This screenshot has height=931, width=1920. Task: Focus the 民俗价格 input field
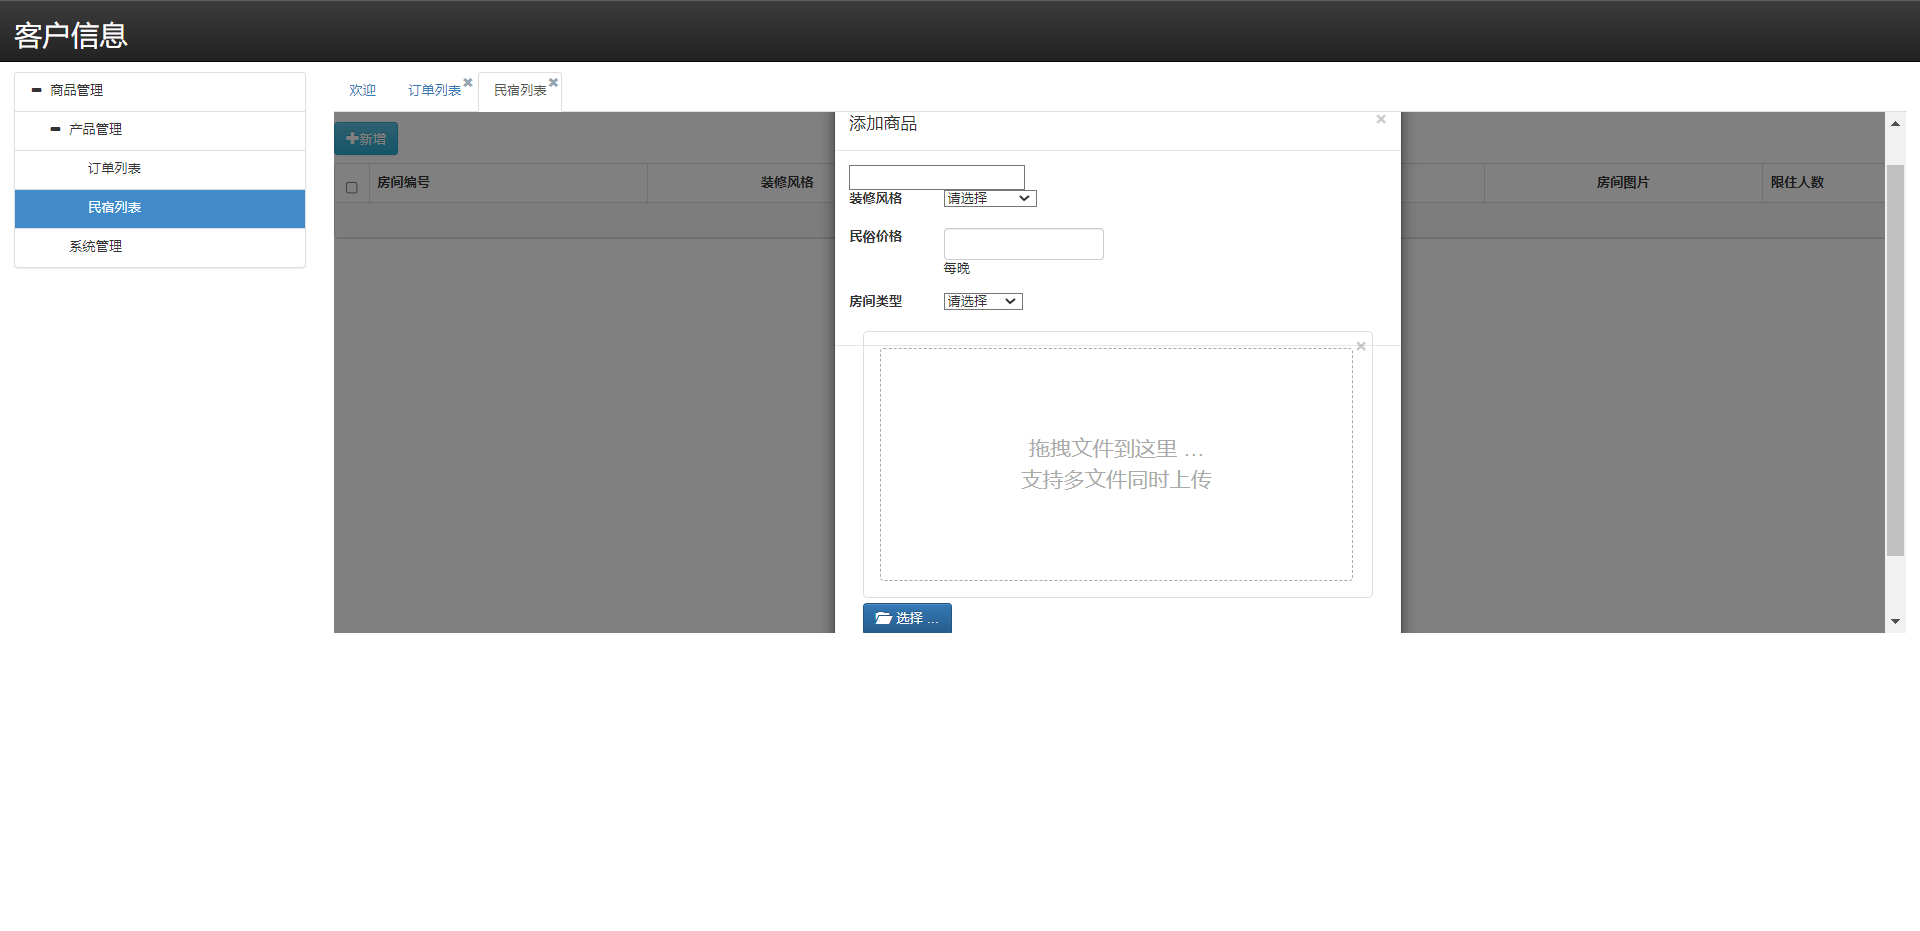[x=1024, y=244]
